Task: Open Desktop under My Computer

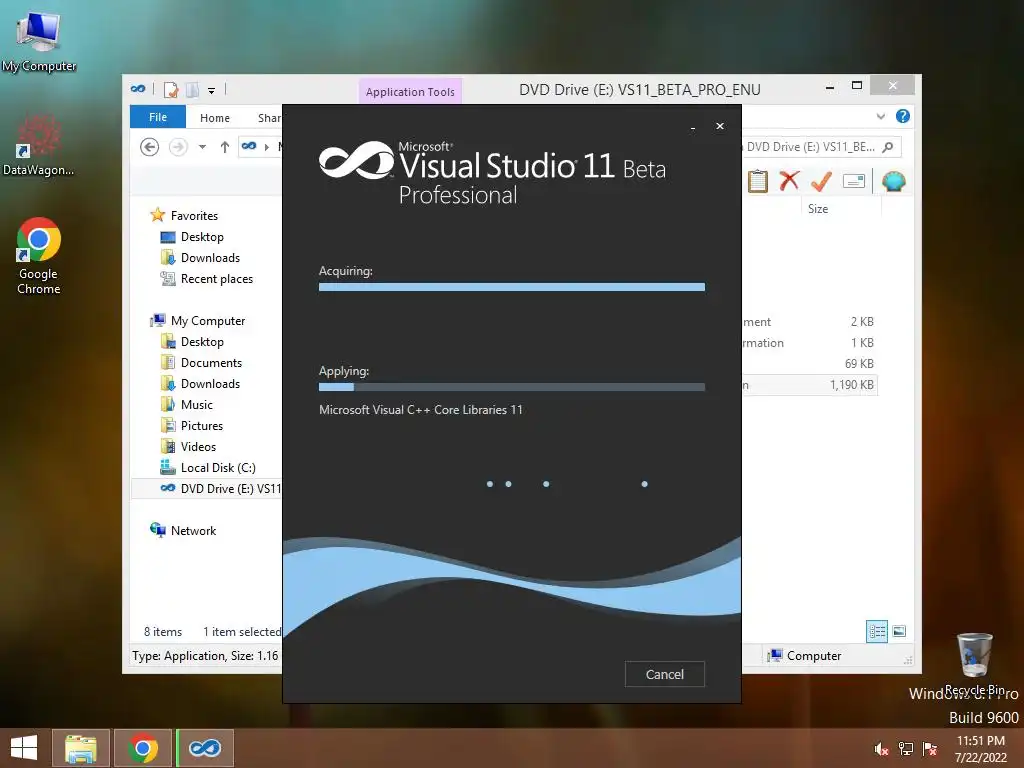Action: tap(202, 342)
